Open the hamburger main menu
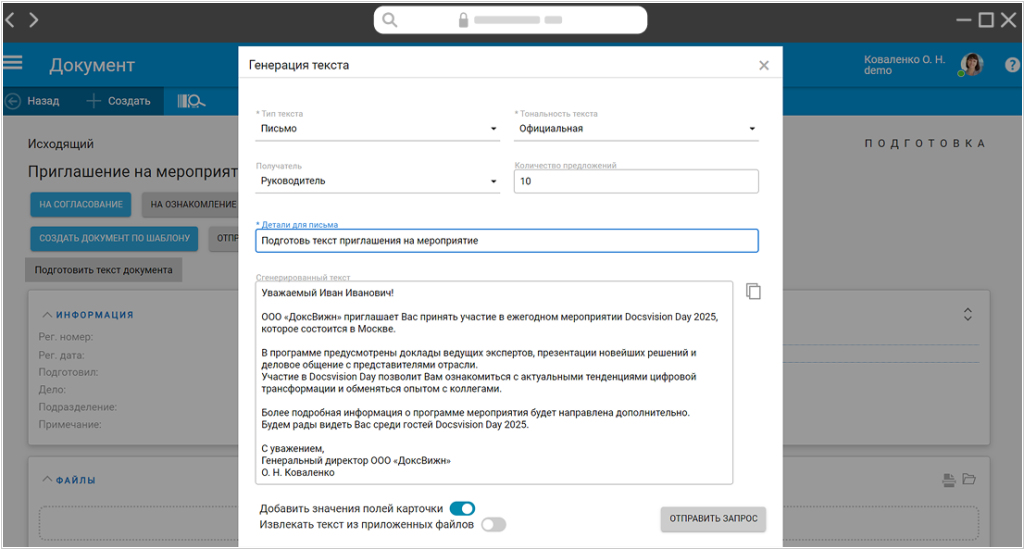This screenshot has width=1024, height=549. [x=12, y=63]
